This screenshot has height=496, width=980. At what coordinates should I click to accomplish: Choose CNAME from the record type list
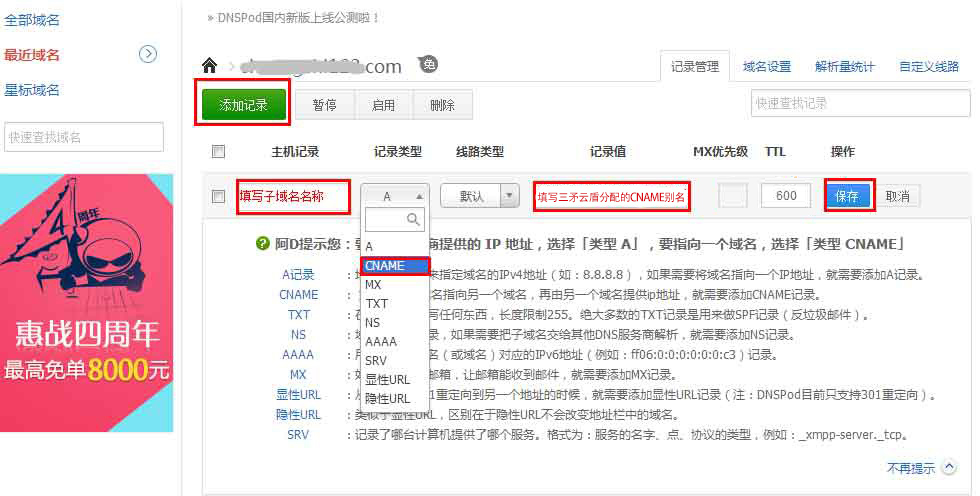coord(396,266)
